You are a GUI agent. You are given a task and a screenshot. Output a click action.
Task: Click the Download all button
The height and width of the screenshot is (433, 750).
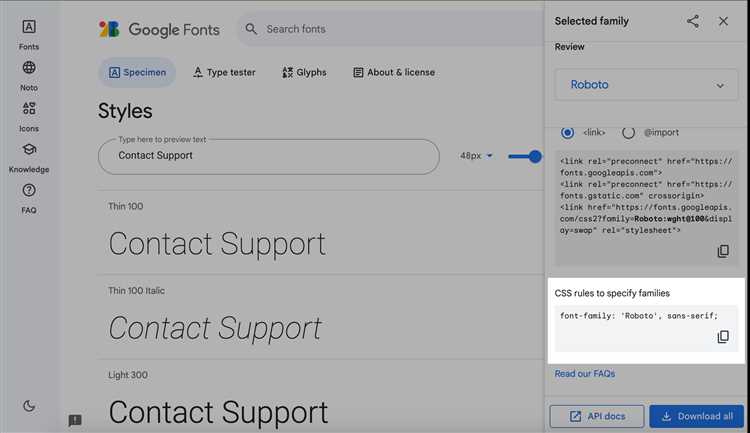[697, 416]
